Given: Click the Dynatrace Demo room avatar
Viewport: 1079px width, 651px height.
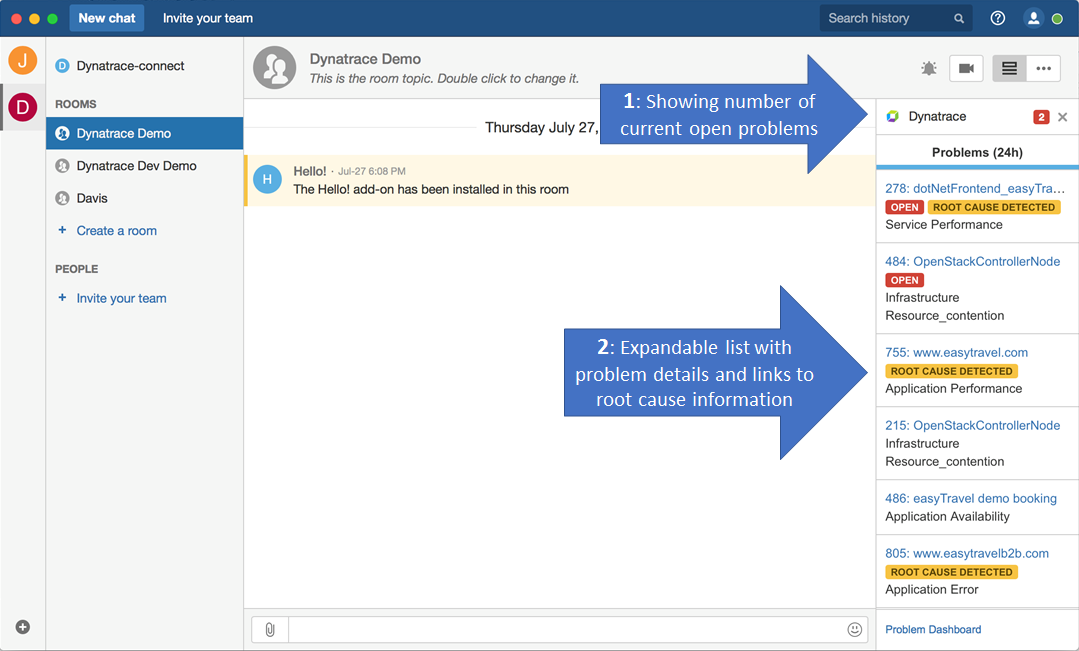Looking at the screenshot, I should (x=275, y=68).
